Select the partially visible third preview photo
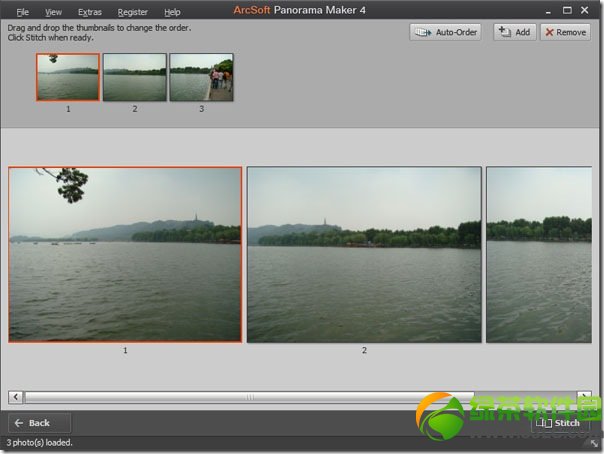Screen dimensions: 604x454 click(x=539, y=255)
